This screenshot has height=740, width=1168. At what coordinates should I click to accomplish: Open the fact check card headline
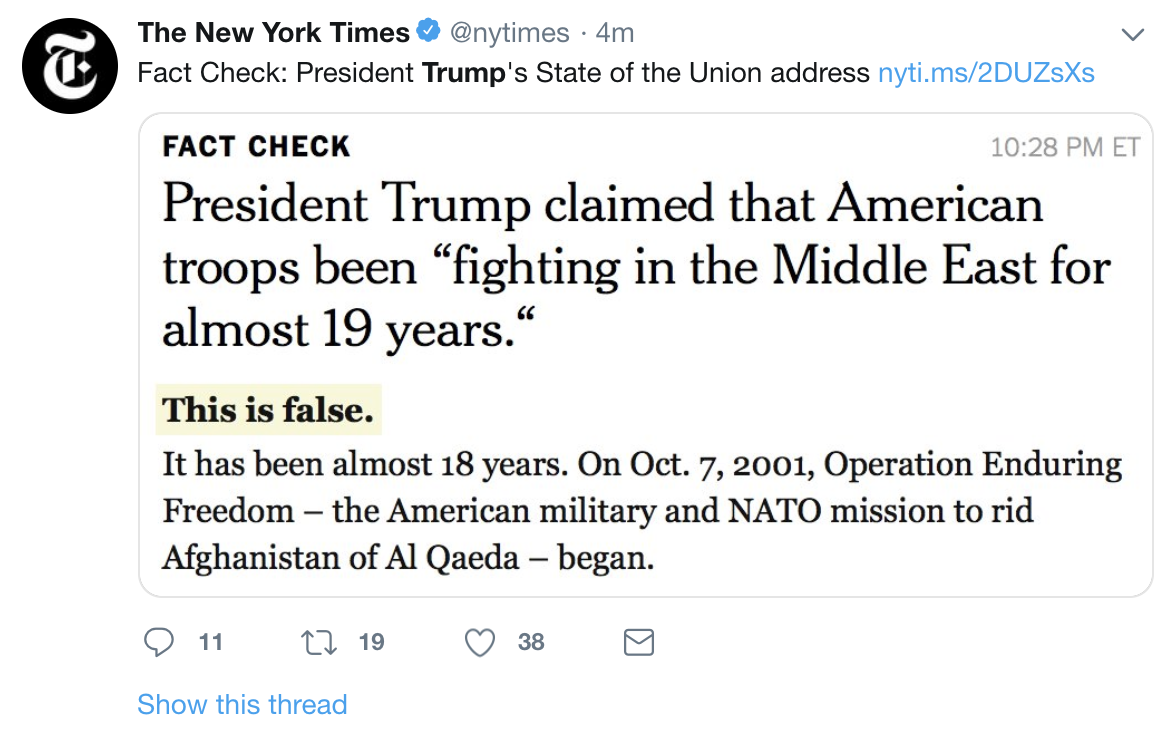coord(636,266)
